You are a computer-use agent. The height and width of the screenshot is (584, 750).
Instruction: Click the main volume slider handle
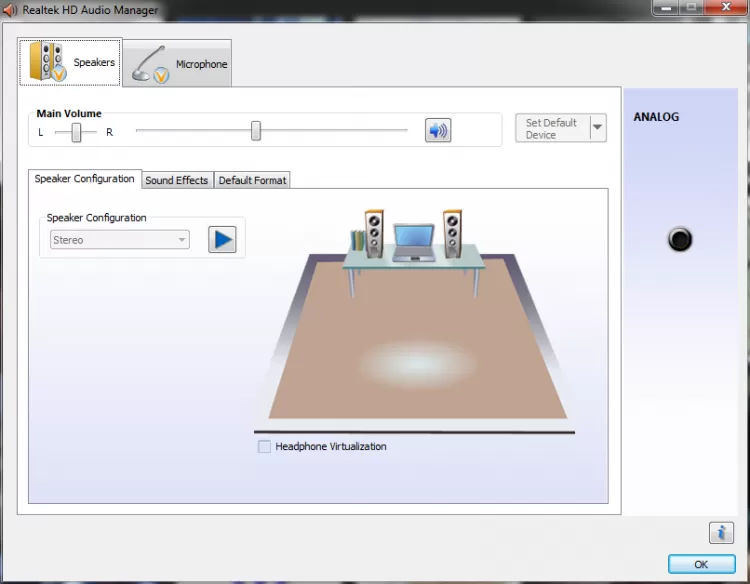[x=256, y=130]
